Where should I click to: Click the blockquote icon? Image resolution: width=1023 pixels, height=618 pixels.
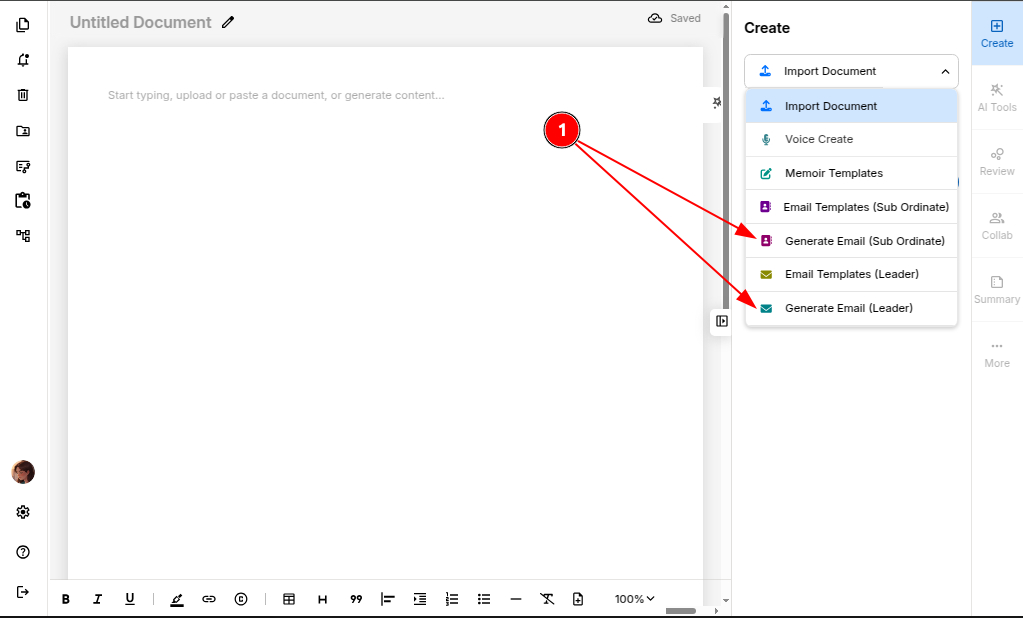[356, 599]
